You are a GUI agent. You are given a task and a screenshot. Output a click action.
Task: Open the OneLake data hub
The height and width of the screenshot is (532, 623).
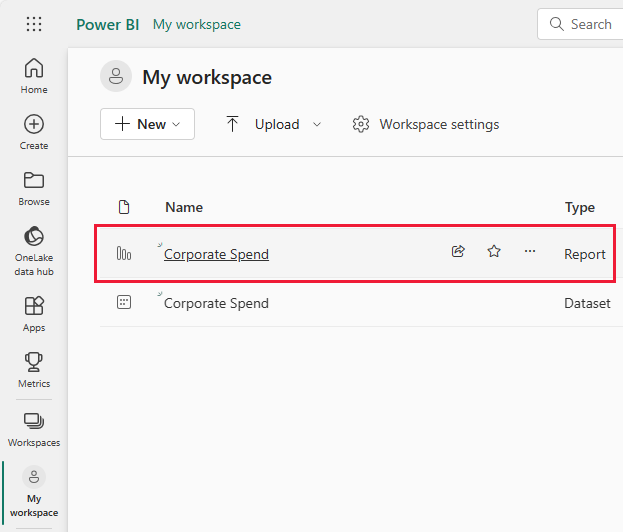click(34, 249)
